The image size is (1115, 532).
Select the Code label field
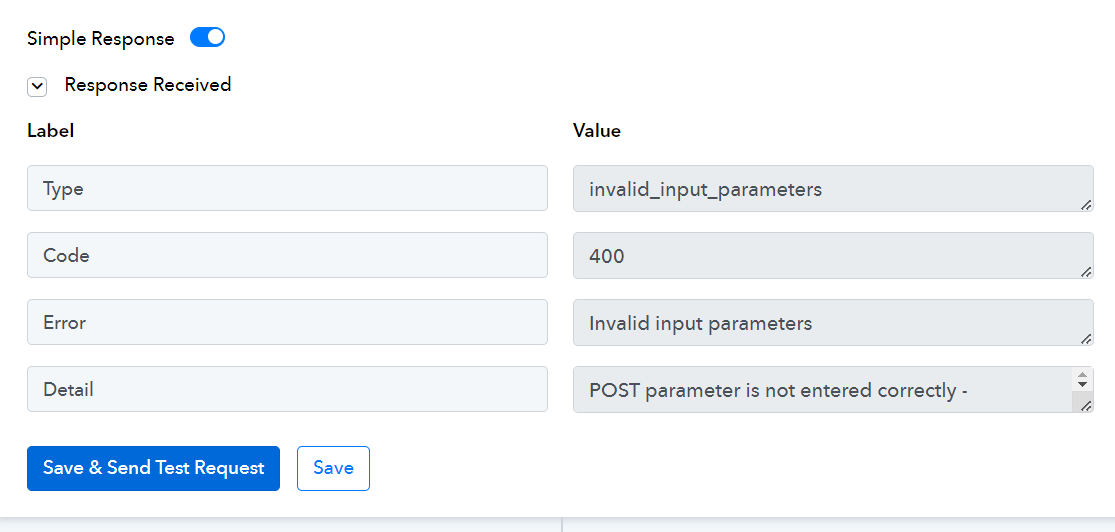(287, 255)
